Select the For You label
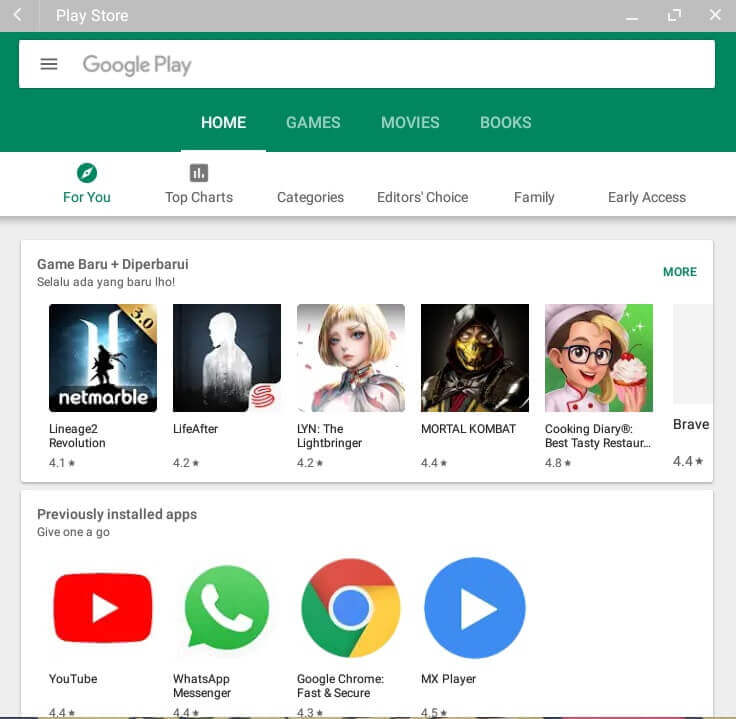Screen dimensions: 736x719 tap(87, 197)
